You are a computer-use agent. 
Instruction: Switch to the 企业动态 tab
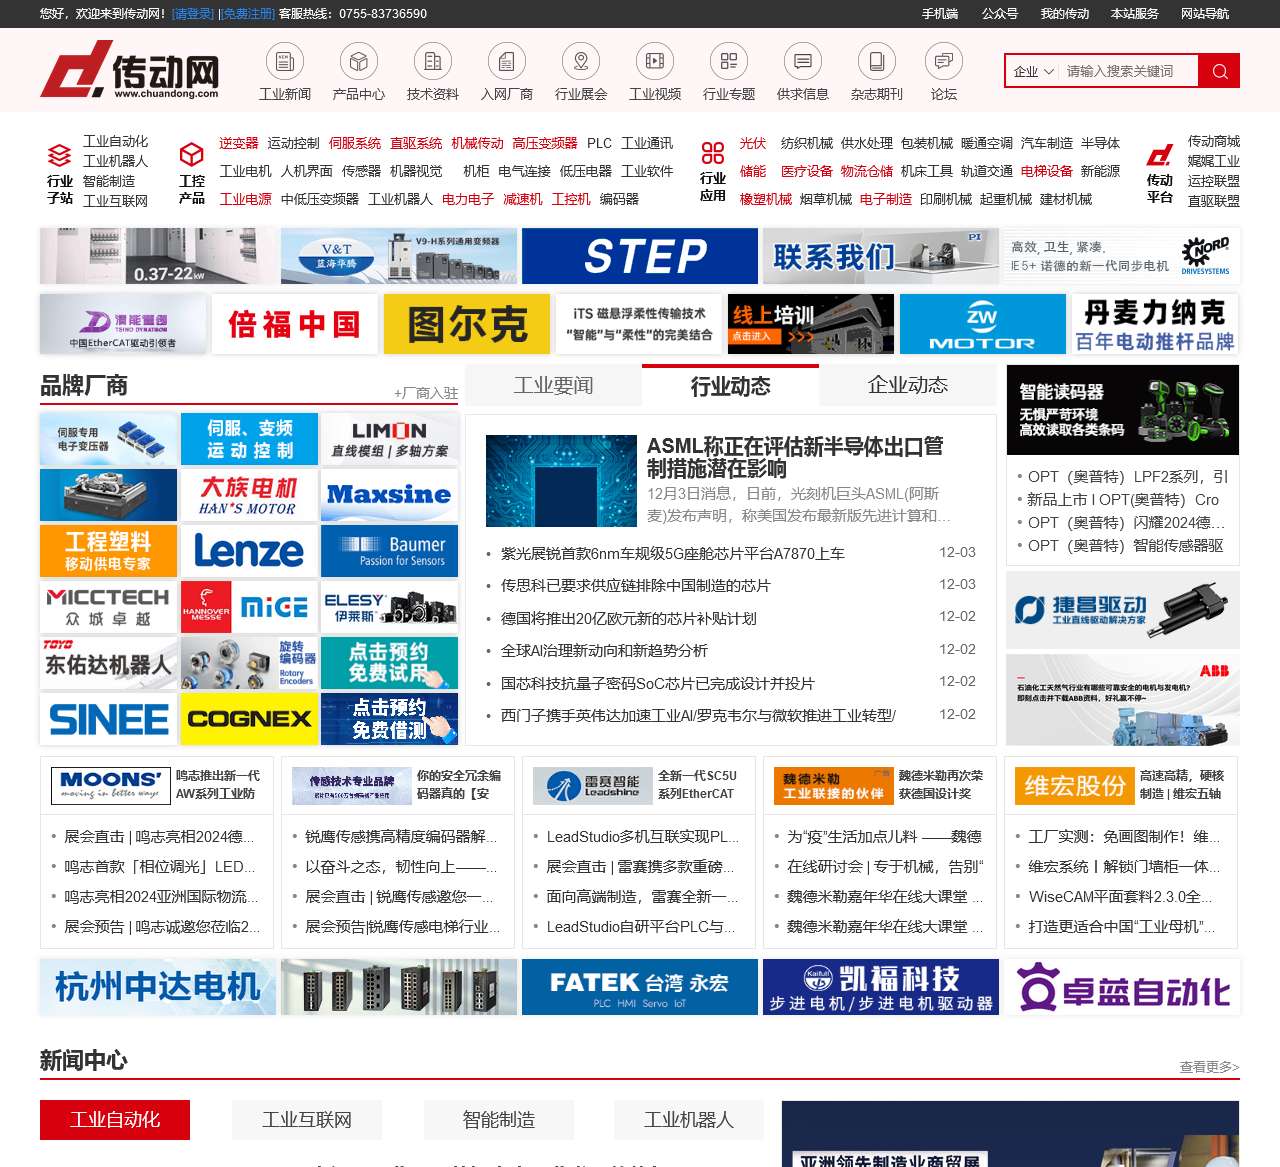906,386
